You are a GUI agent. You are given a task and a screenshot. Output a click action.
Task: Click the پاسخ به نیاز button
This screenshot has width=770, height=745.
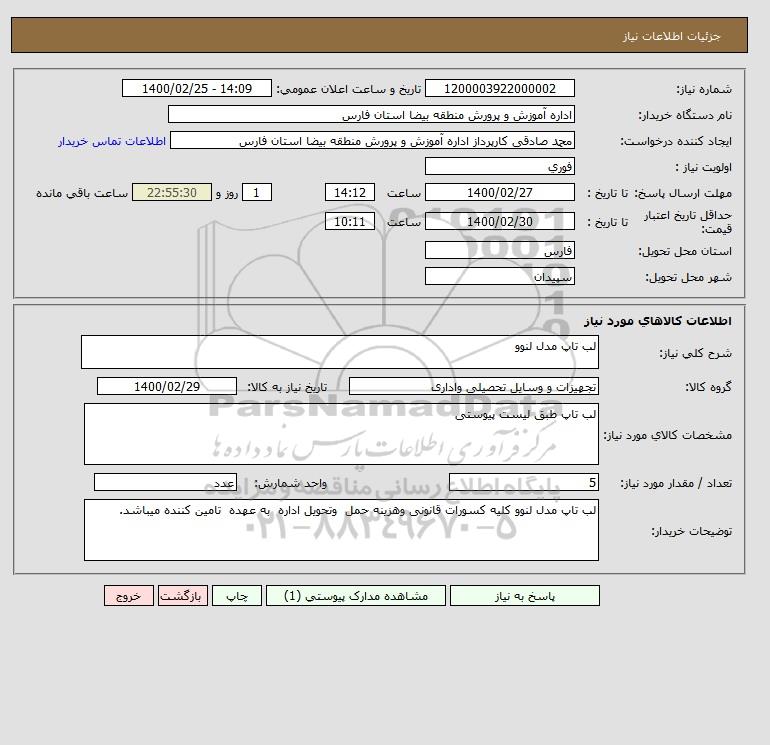[524, 596]
